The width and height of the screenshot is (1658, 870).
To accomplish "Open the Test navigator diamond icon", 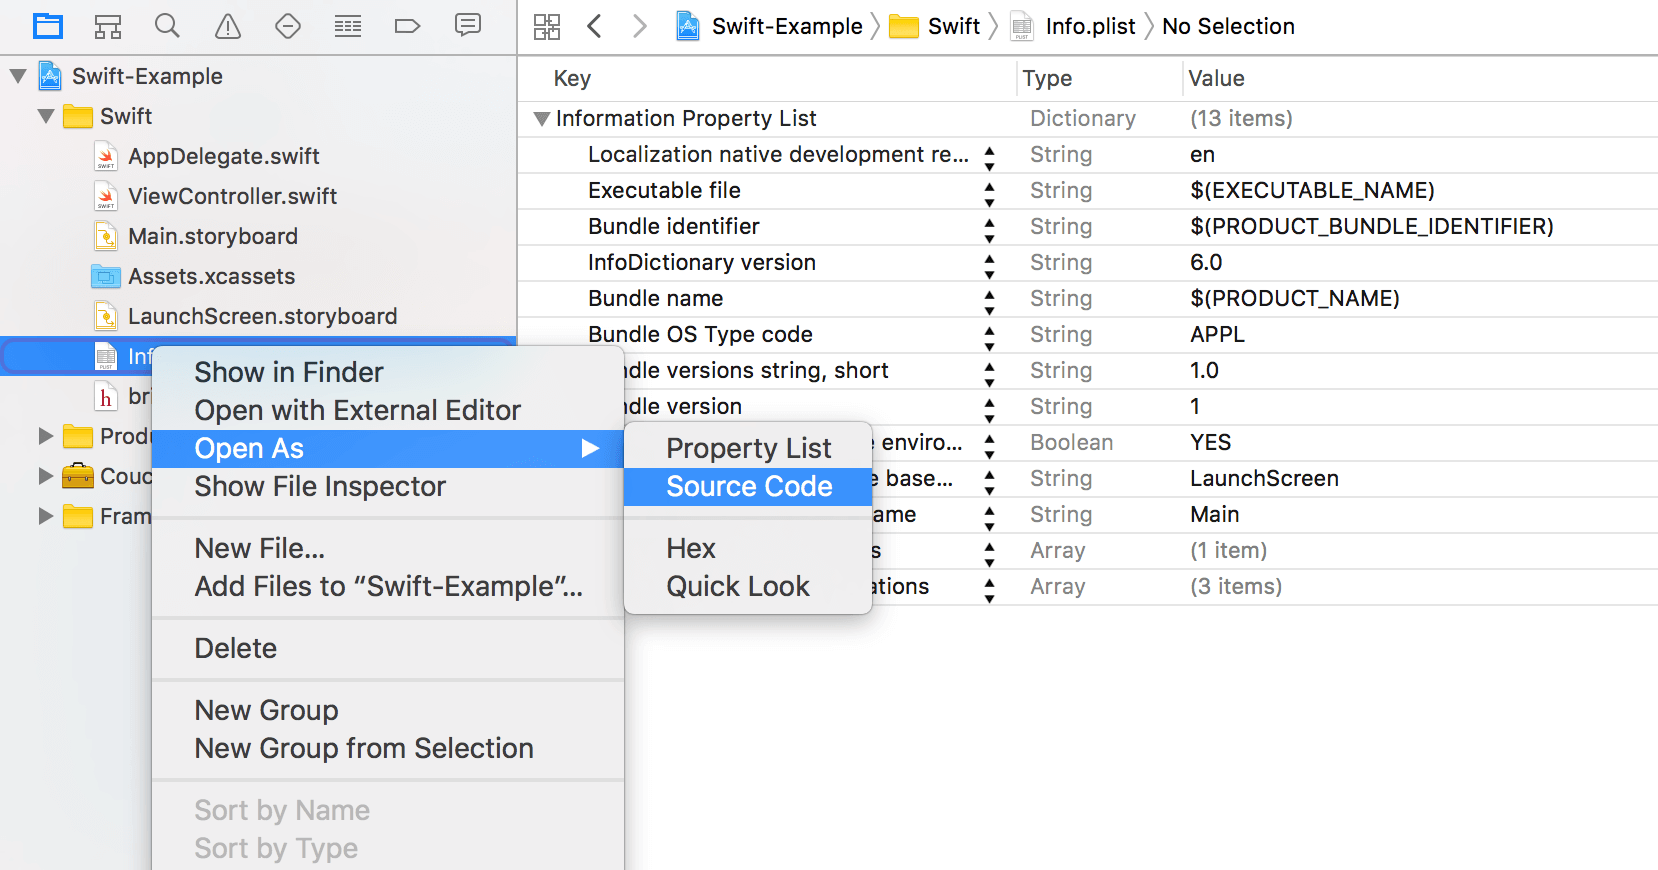I will click(288, 26).
